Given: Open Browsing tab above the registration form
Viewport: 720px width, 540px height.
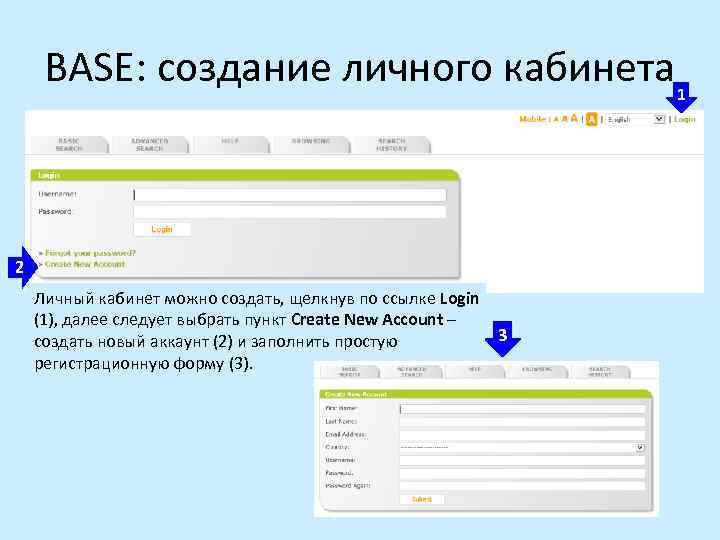Looking at the screenshot, I should (x=537, y=372).
